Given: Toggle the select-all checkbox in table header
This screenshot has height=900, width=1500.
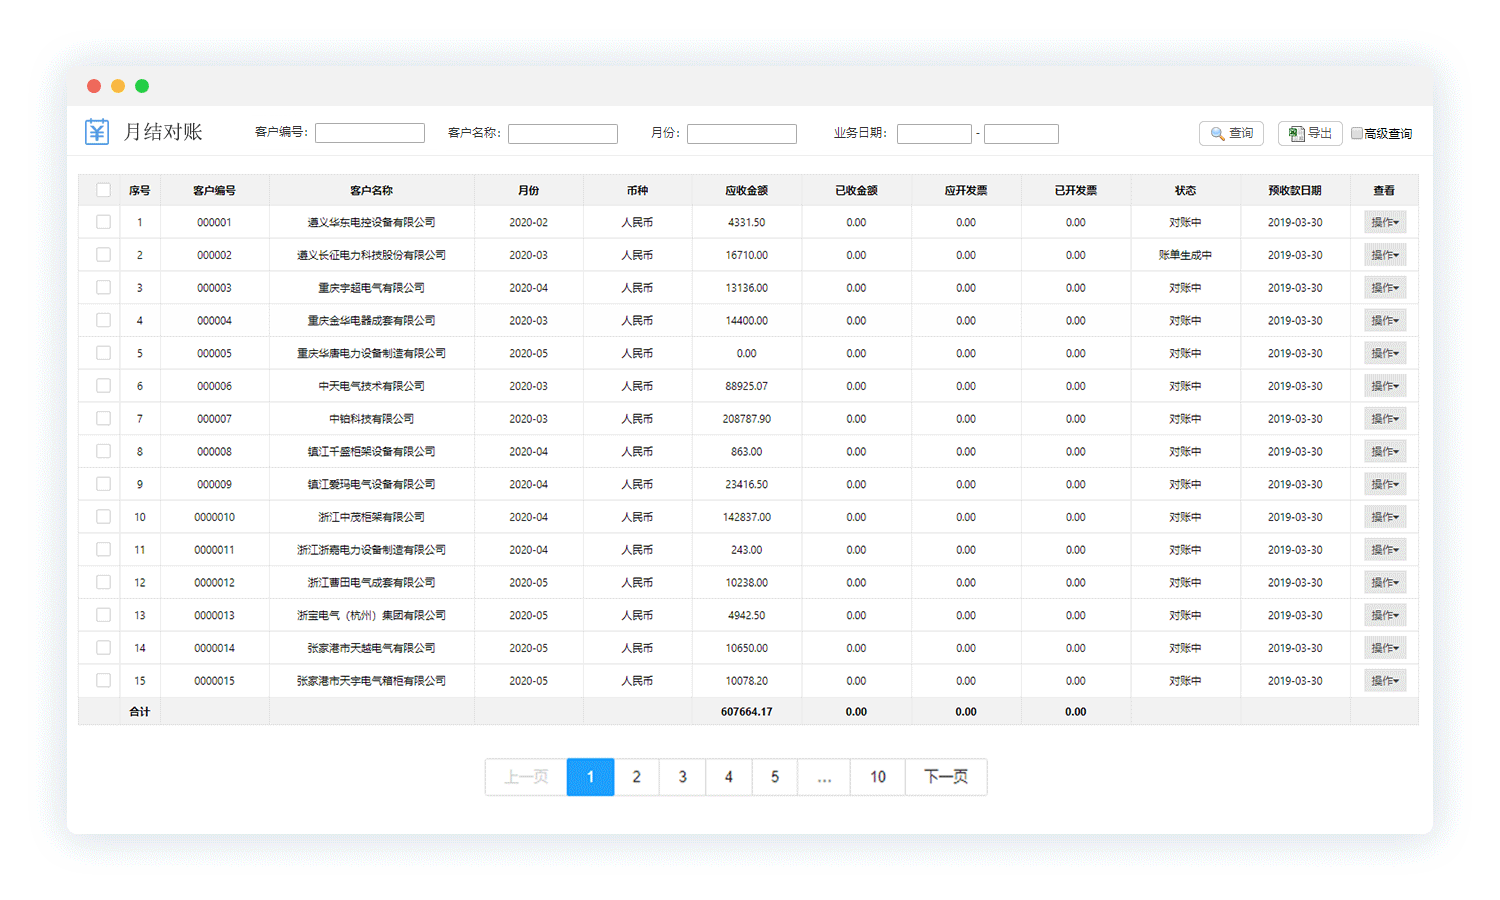Looking at the screenshot, I should click(103, 190).
